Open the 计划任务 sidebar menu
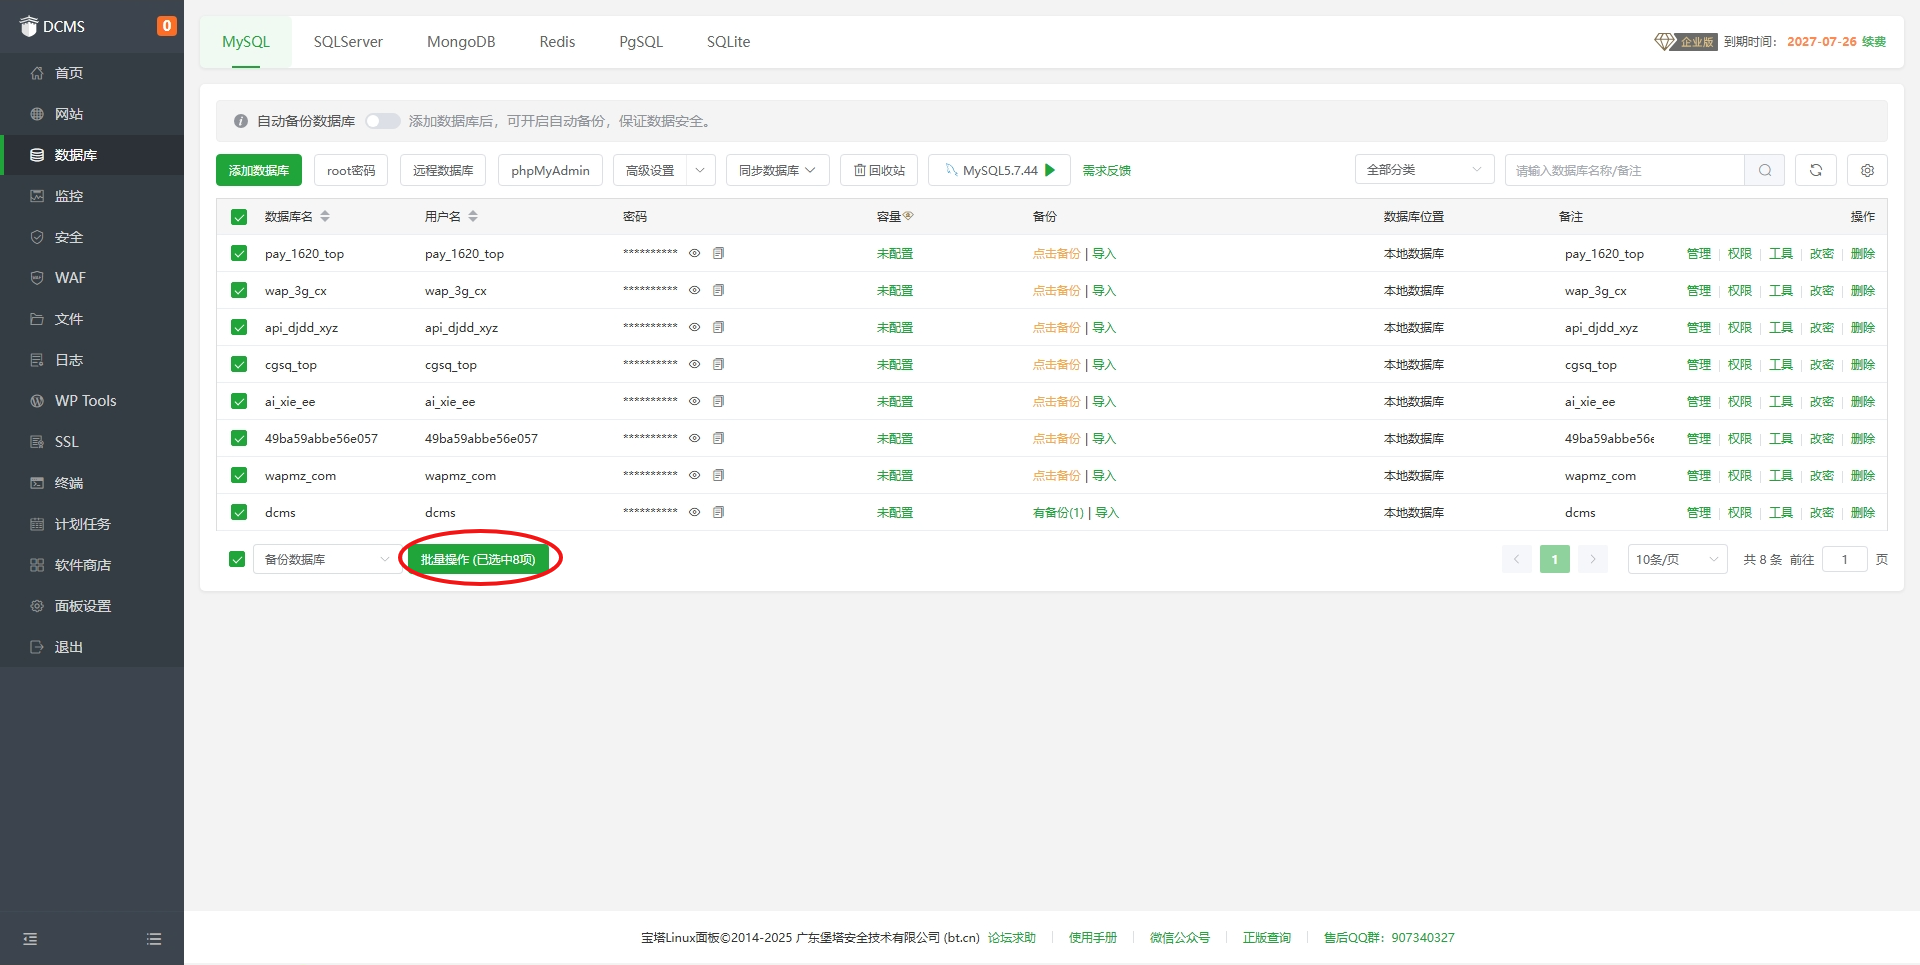Viewport: 1920px width, 965px height. point(83,524)
